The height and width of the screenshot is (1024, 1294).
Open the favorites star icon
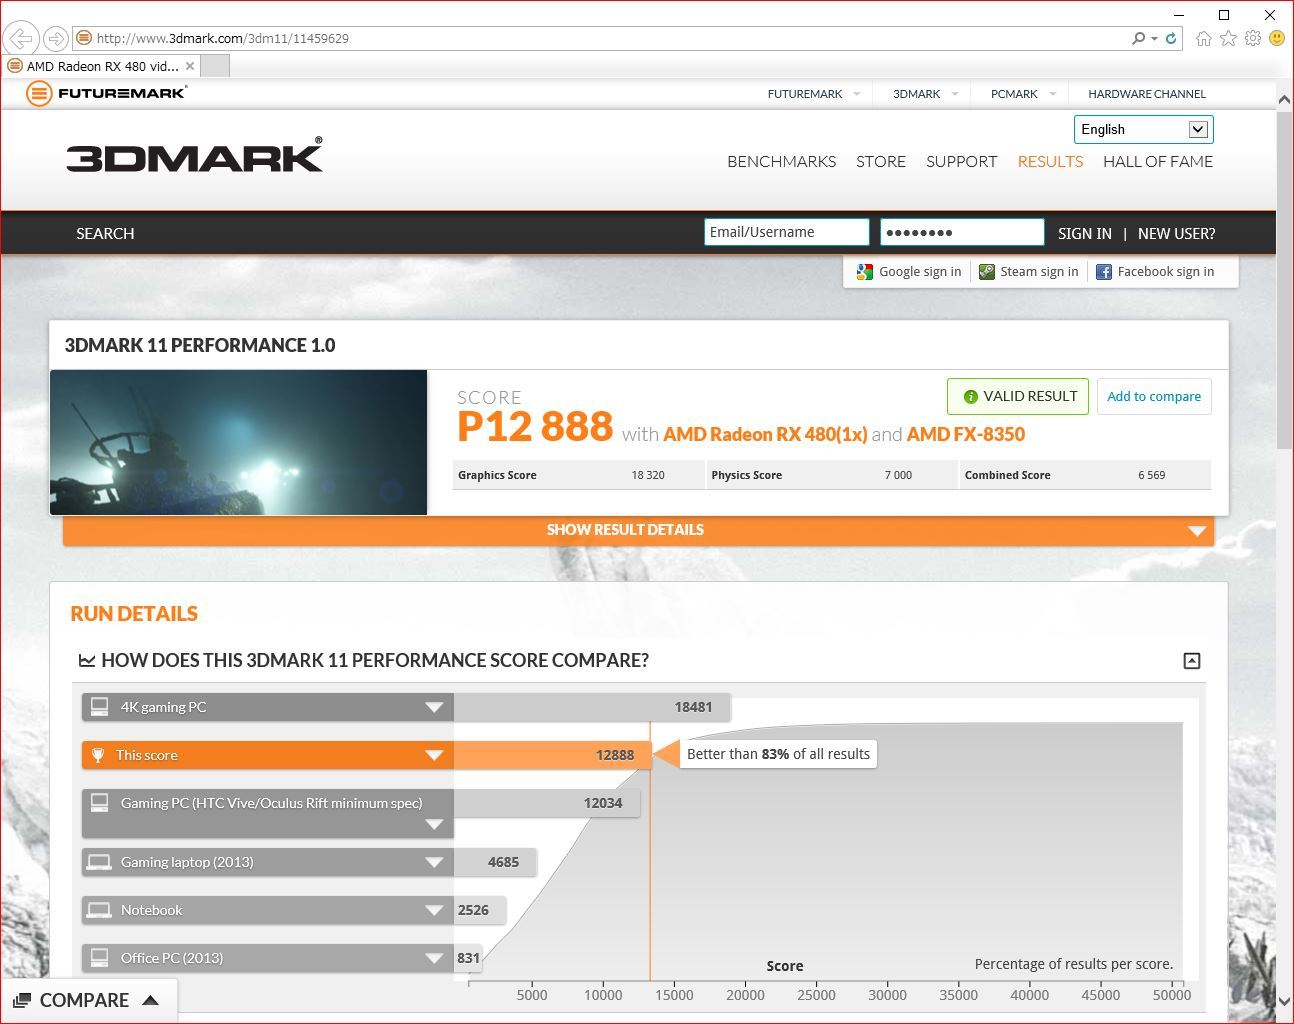1228,38
